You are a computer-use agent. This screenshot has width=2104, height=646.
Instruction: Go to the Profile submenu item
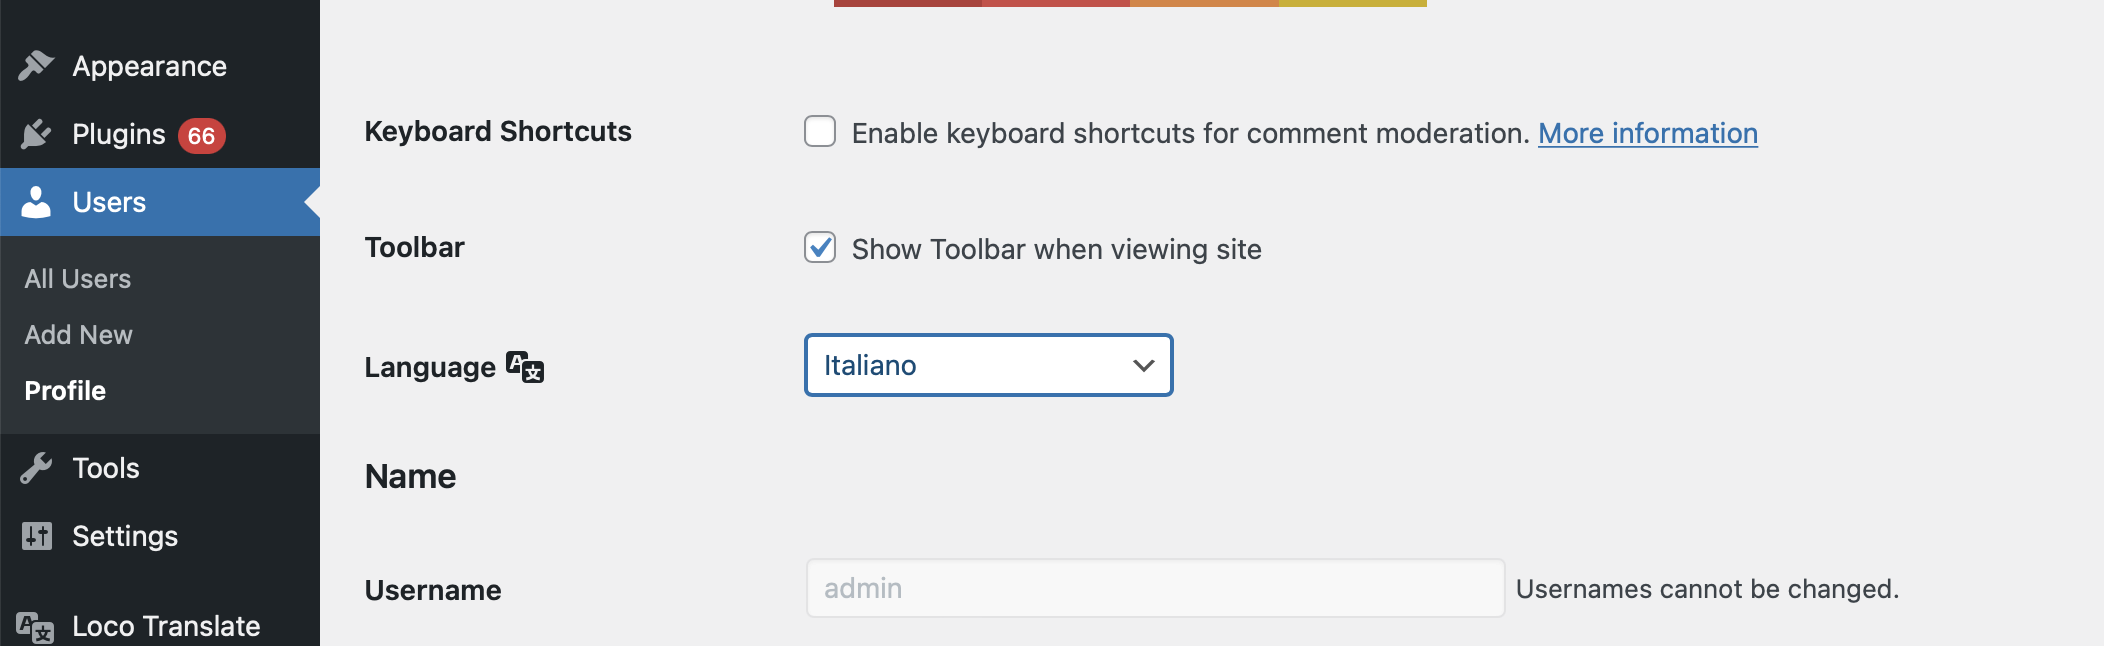pyautogui.click(x=65, y=391)
